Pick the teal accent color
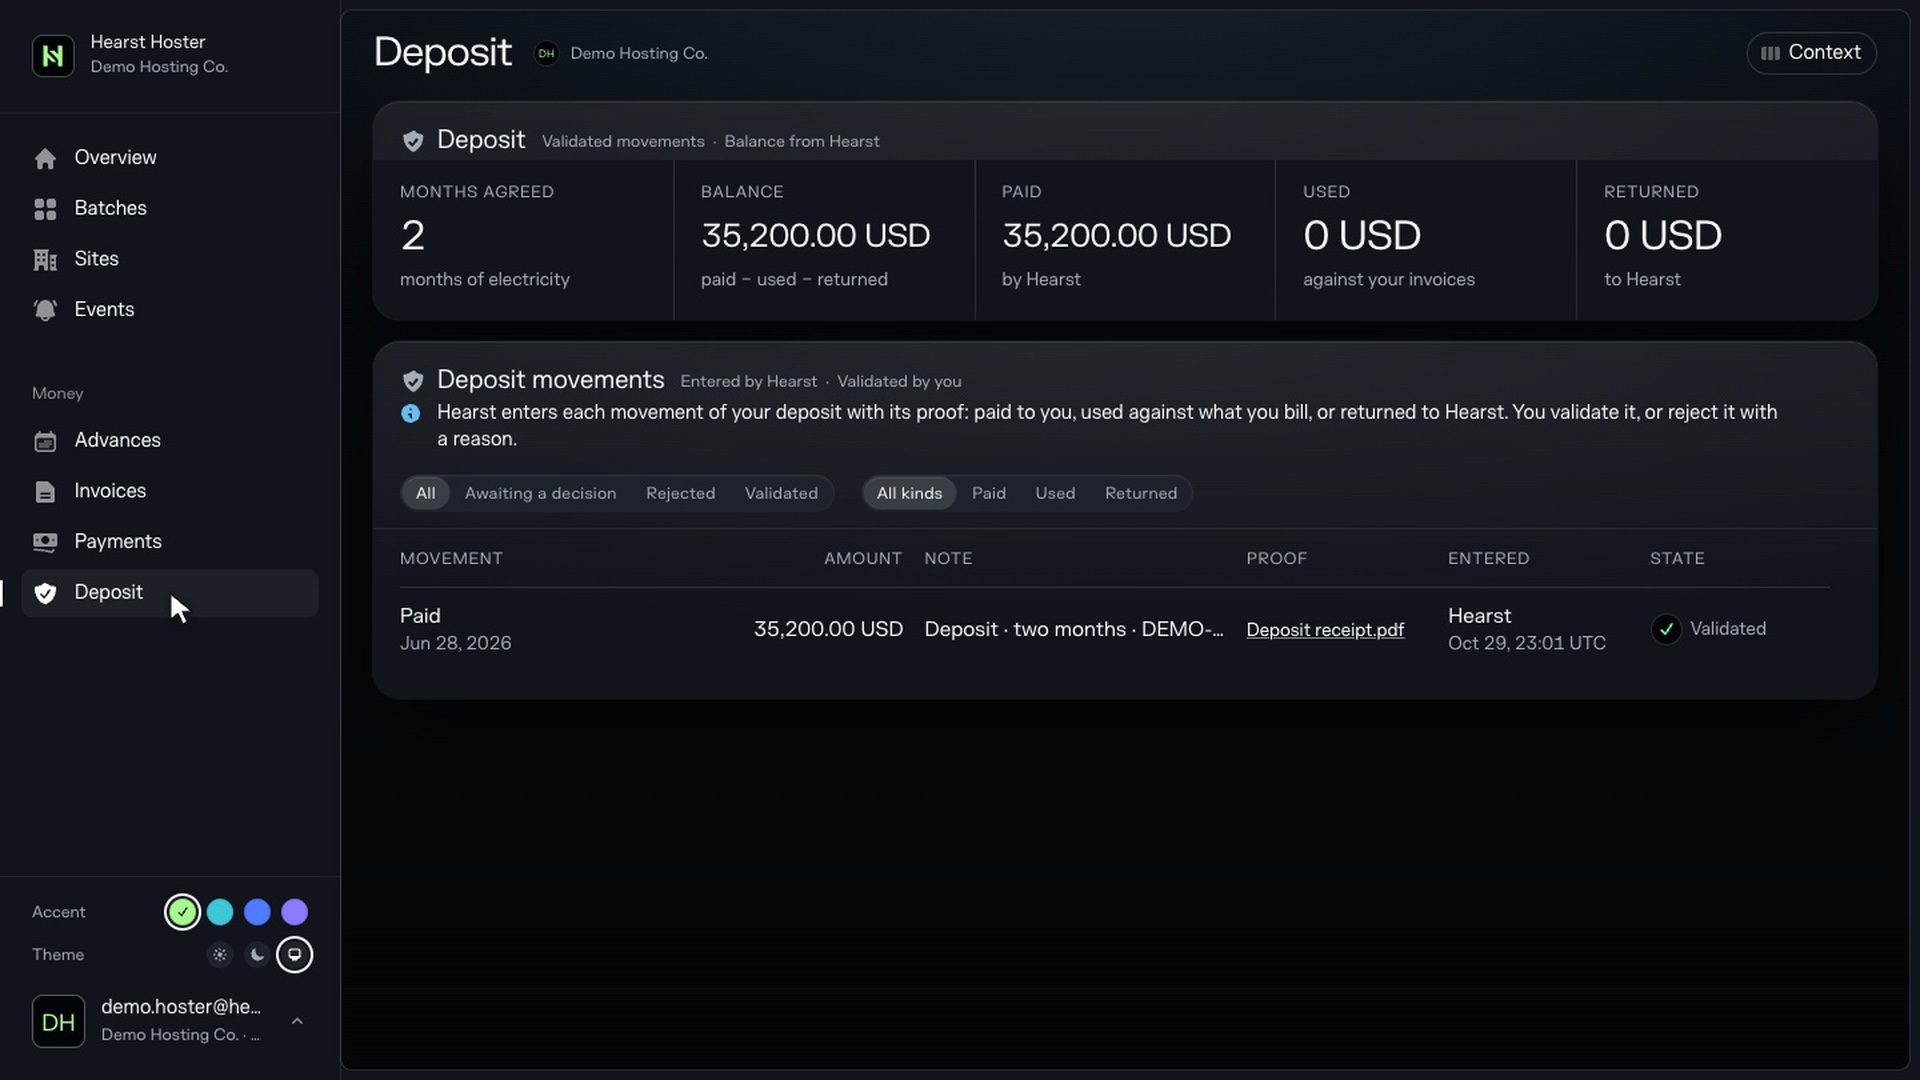The width and height of the screenshot is (1920, 1080). pyautogui.click(x=220, y=912)
